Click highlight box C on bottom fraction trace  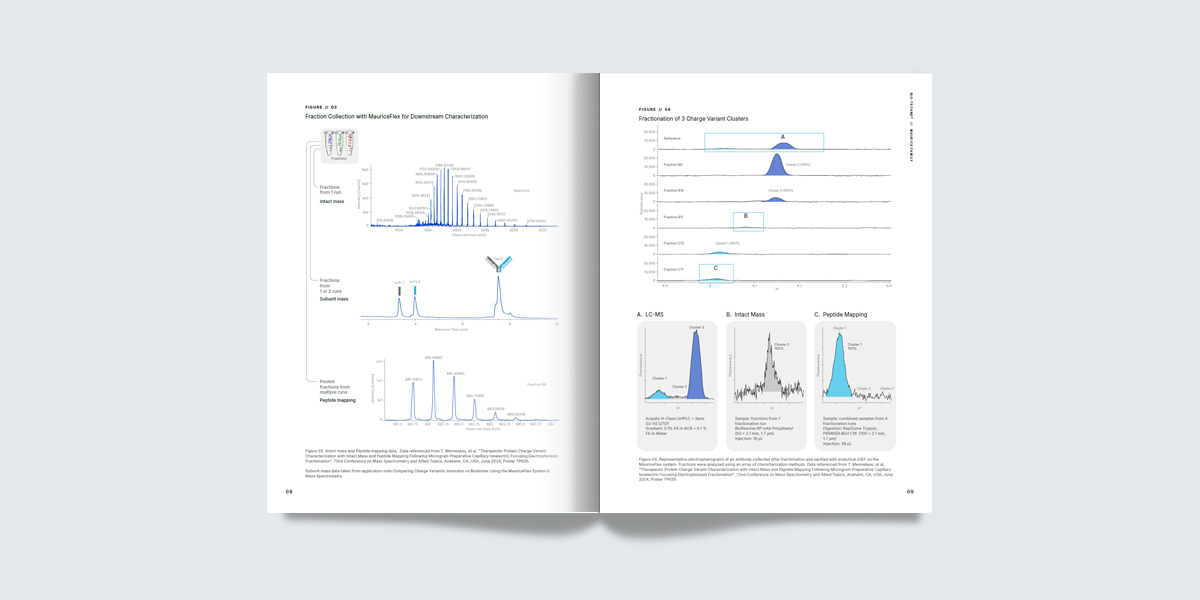[x=716, y=272]
